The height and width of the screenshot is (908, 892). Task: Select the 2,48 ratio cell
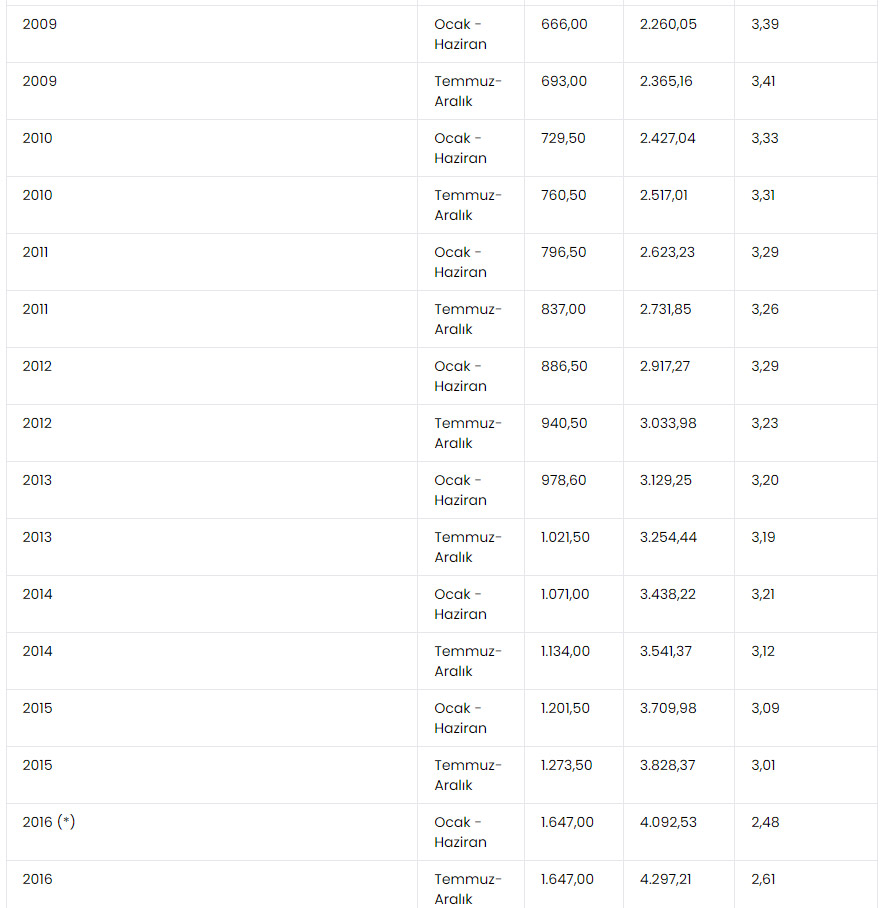(x=765, y=822)
